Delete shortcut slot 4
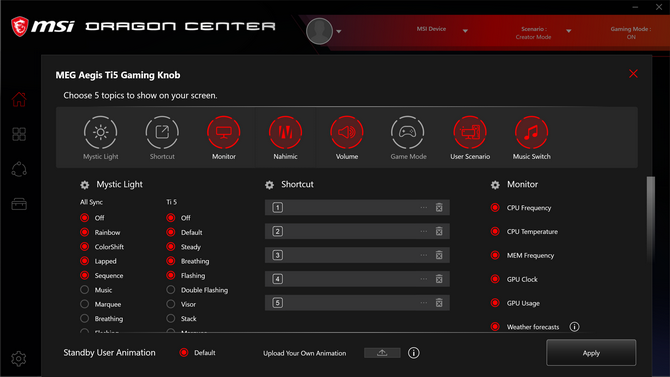 tap(439, 279)
